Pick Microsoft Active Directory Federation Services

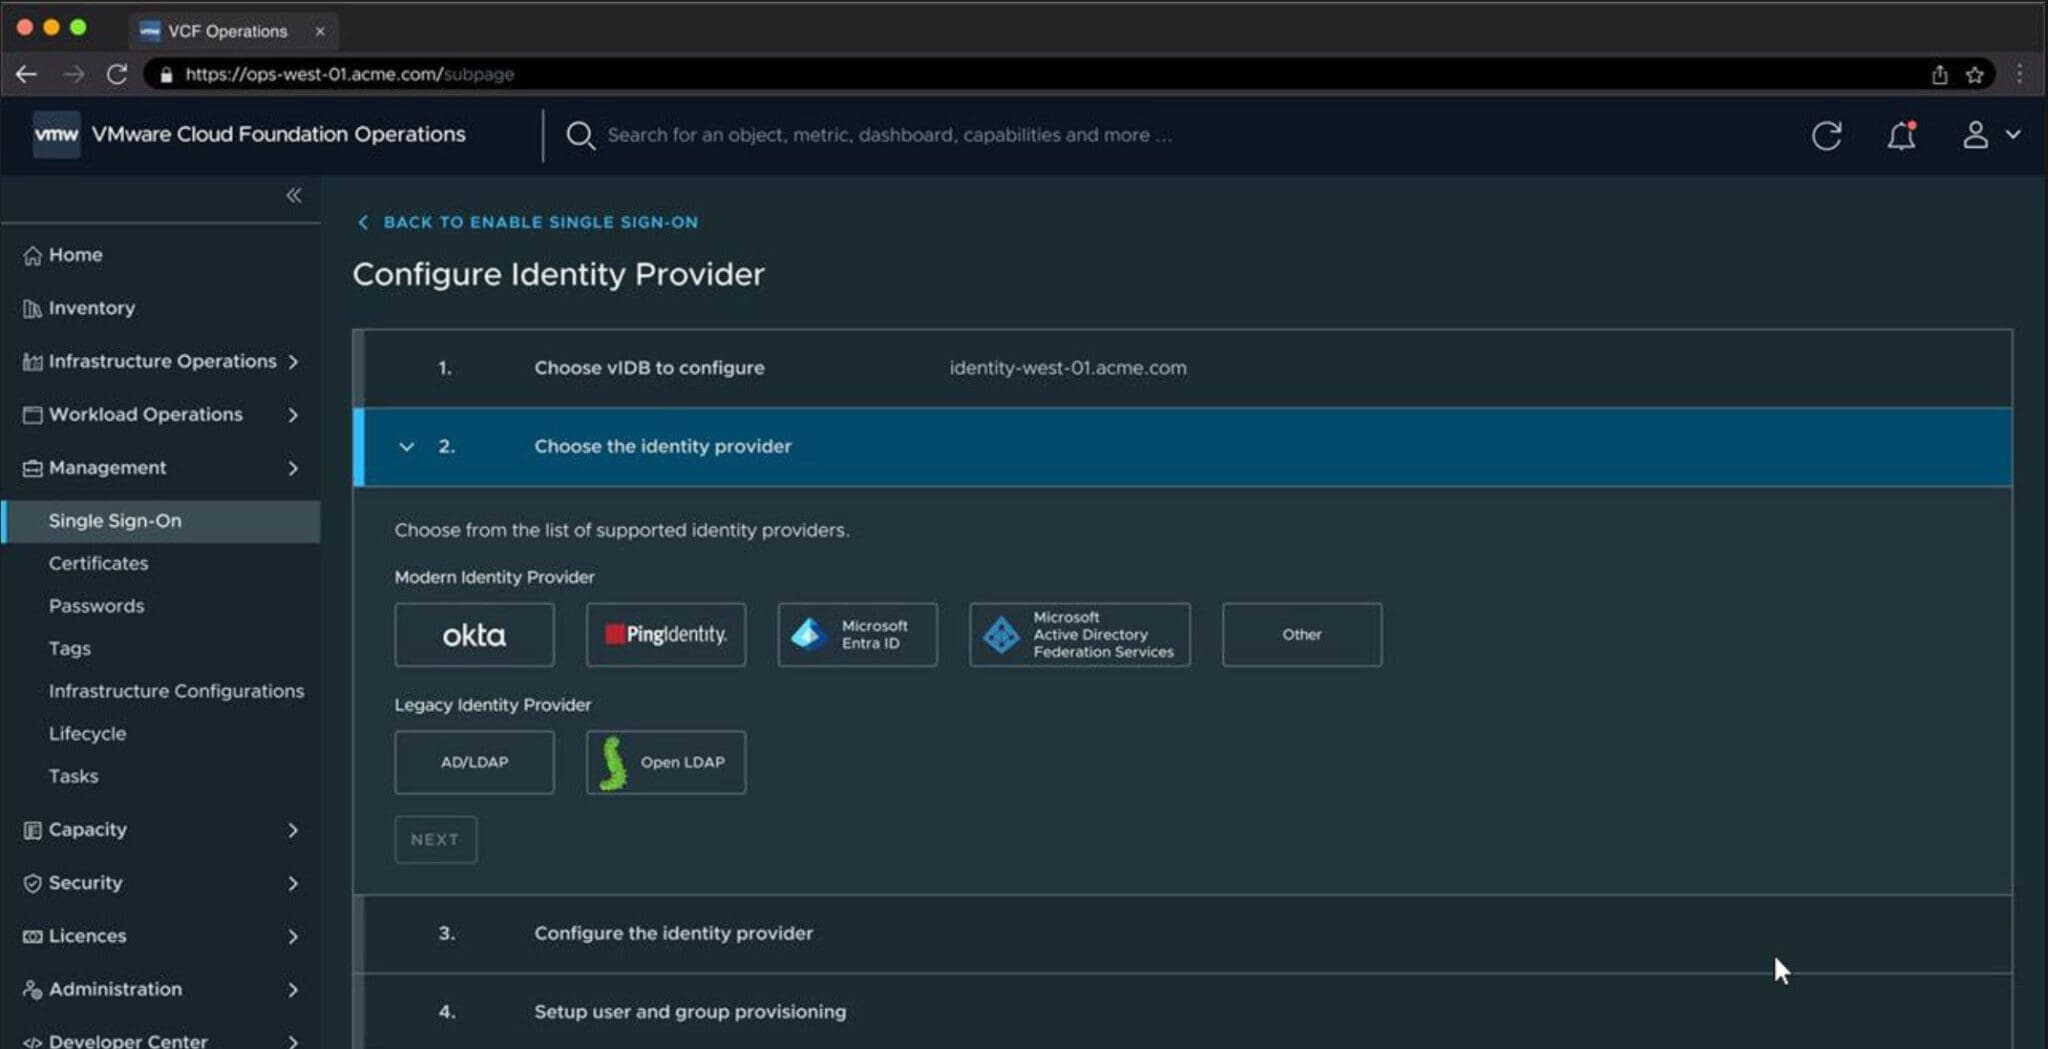pos(1078,634)
